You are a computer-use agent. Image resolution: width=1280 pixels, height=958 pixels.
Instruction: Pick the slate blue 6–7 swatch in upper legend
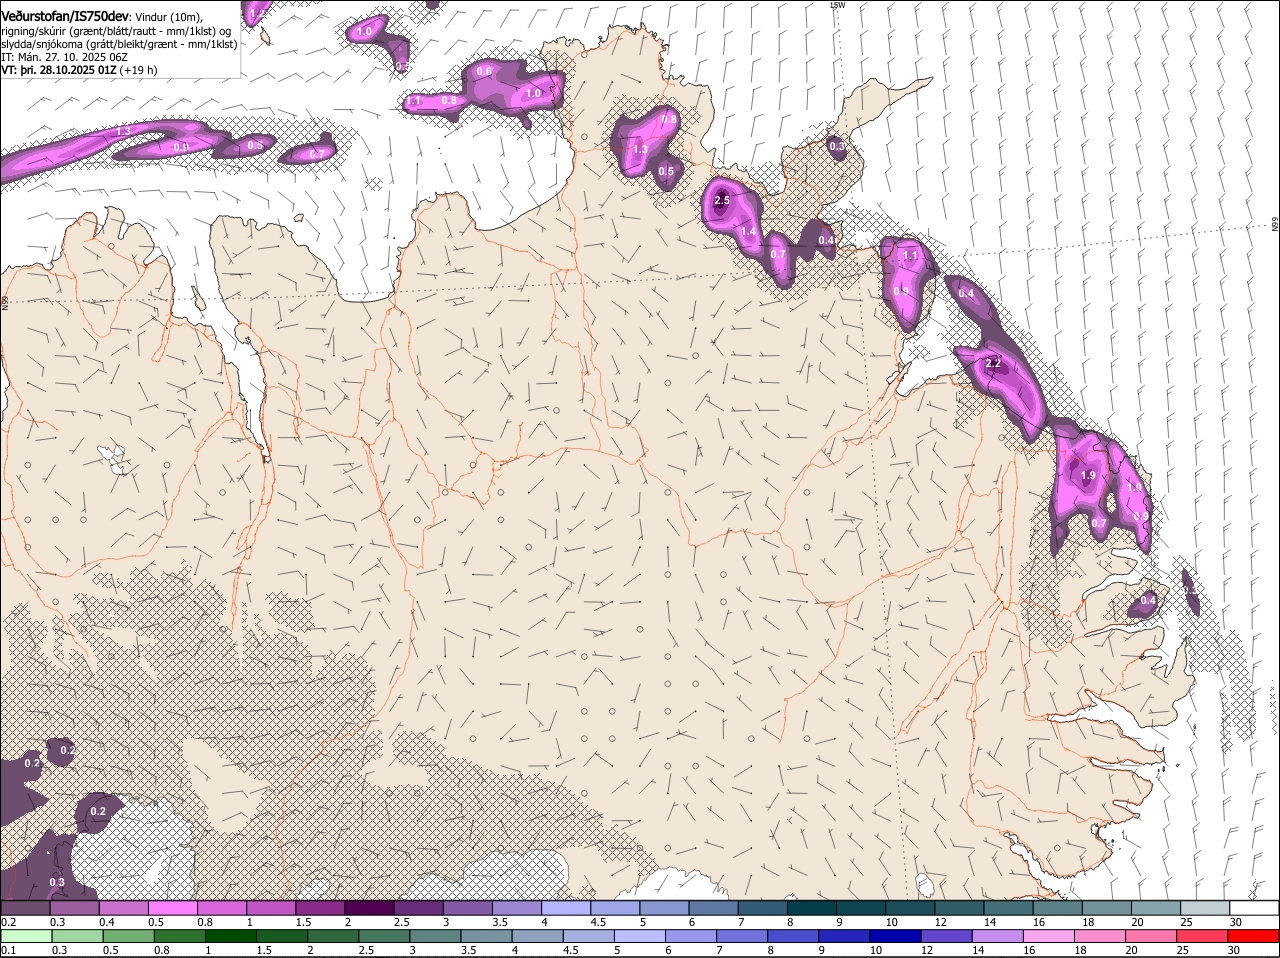coord(714,907)
